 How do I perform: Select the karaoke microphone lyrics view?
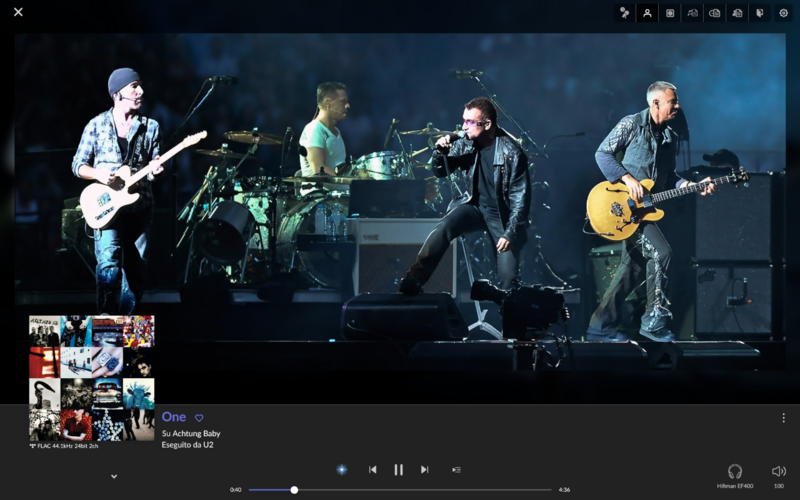pyautogui.click(x=624, y=13)
